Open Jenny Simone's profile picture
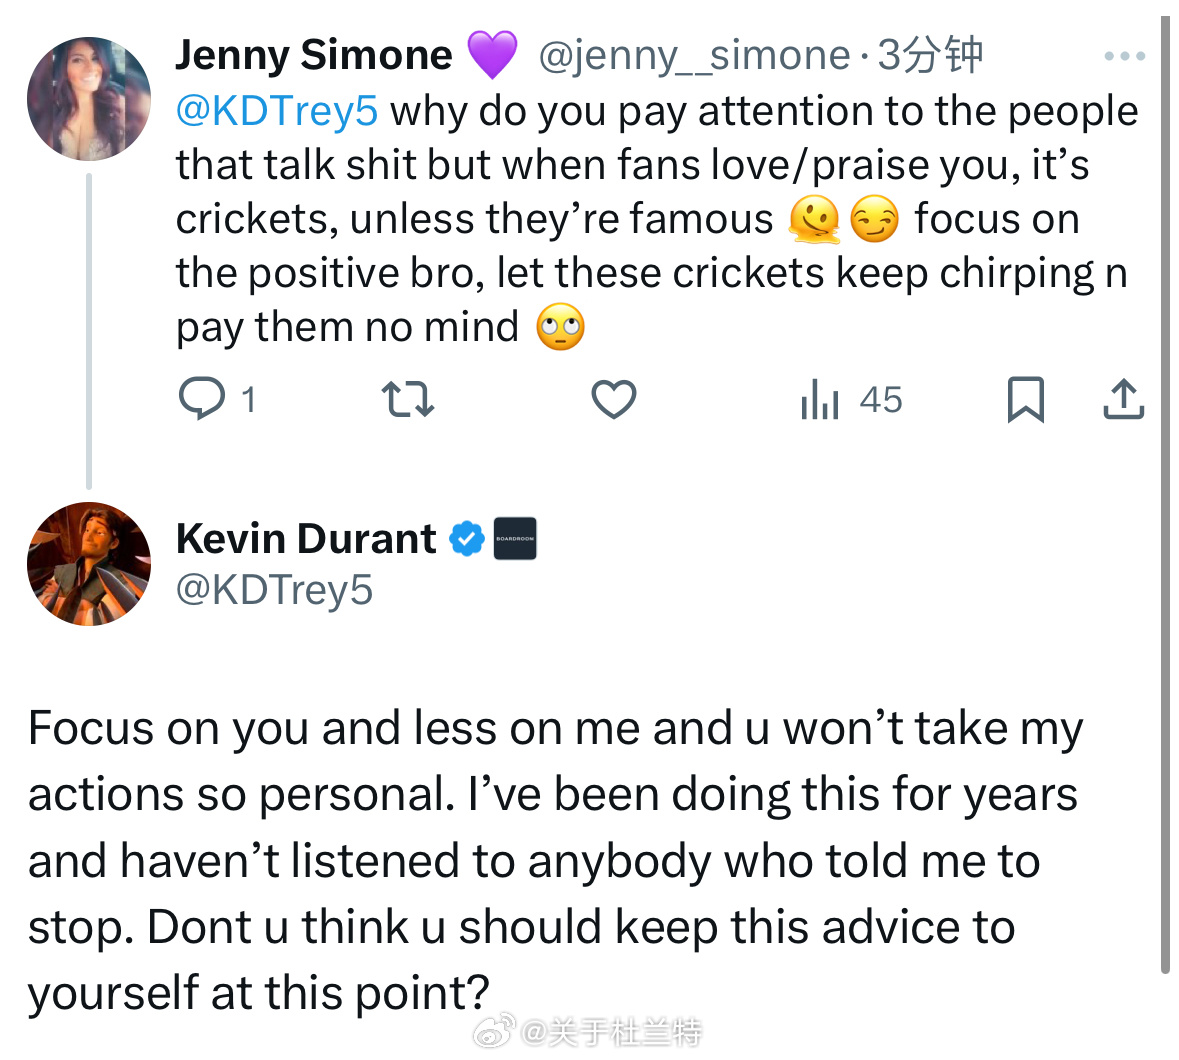 point(89,99)
